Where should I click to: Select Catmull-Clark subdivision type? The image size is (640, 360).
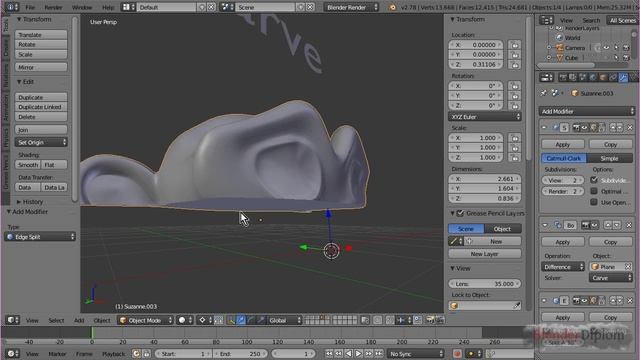point(564,158)
